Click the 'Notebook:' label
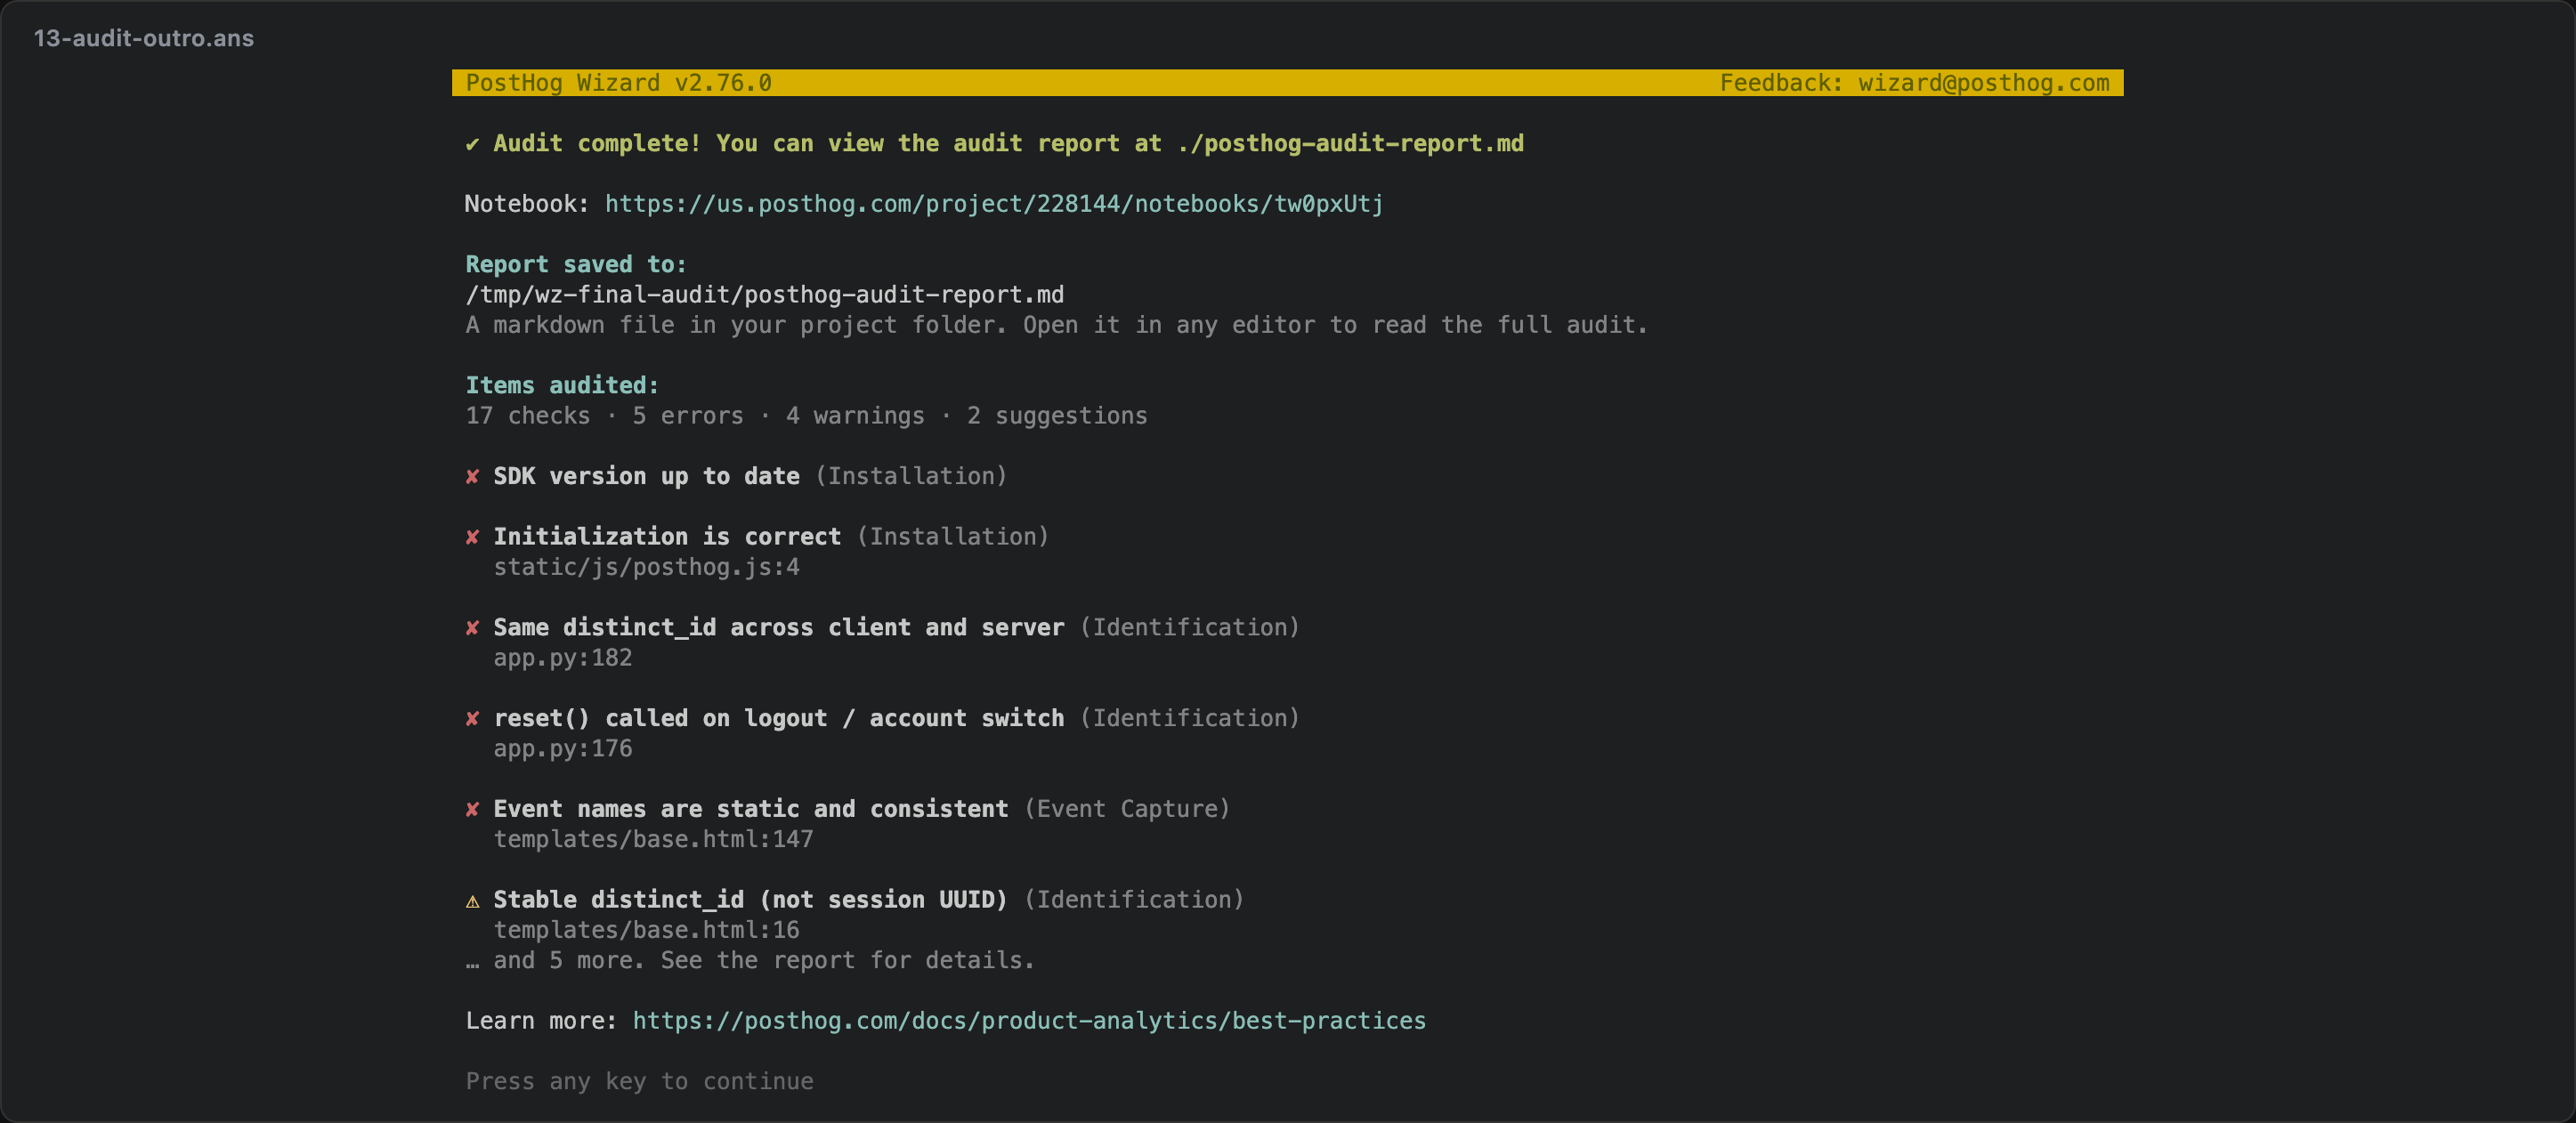Screen dimensions: 2576x1123 527,204
